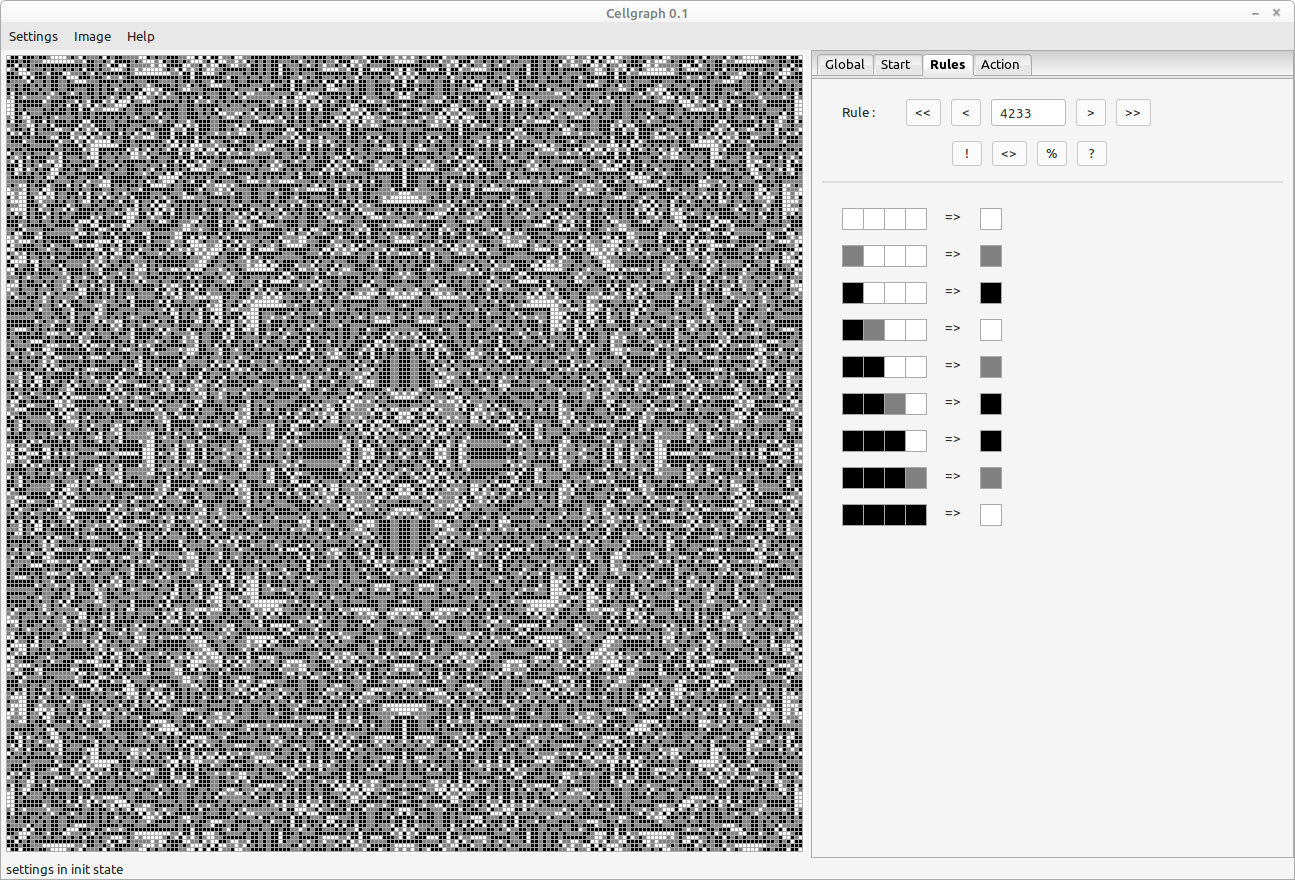
Task: Jump to last rule with >> button
Action: [1133, 113]
